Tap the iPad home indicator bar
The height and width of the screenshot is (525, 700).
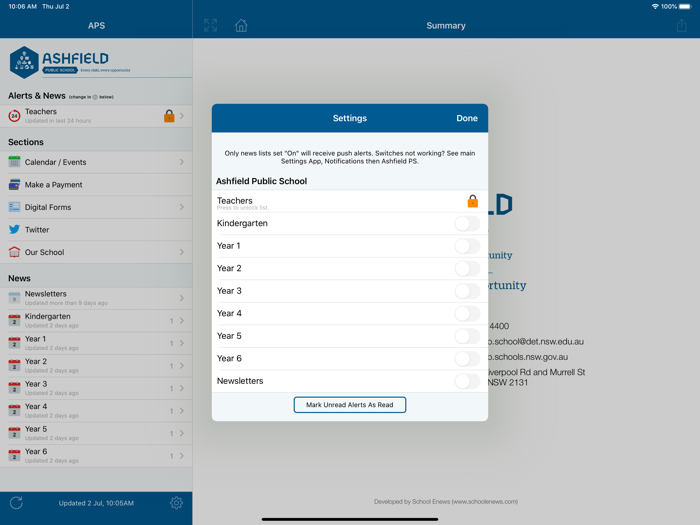pyautogui.click(x=350, y=519)
